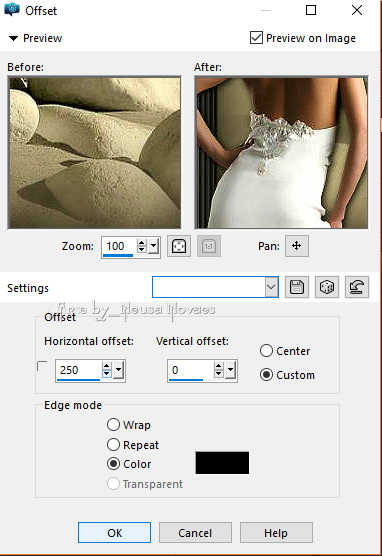
Task: Click the Offset dialog app icon
Action: click(12, 10)
